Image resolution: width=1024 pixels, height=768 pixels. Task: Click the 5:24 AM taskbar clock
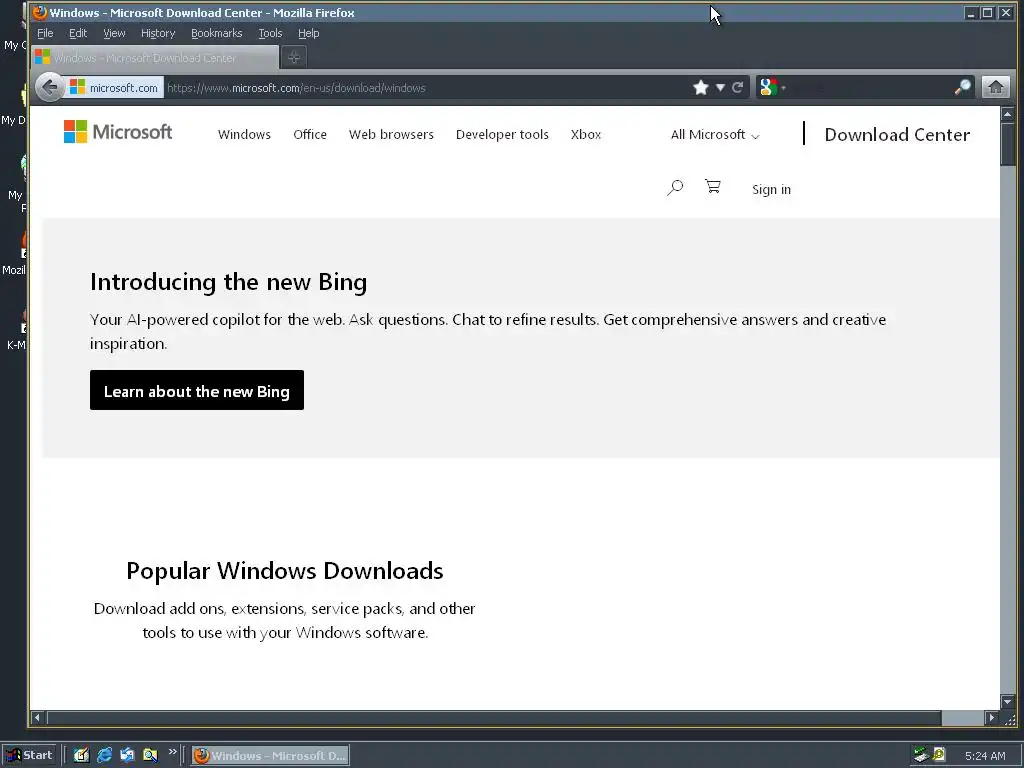(x=985, y=756)
